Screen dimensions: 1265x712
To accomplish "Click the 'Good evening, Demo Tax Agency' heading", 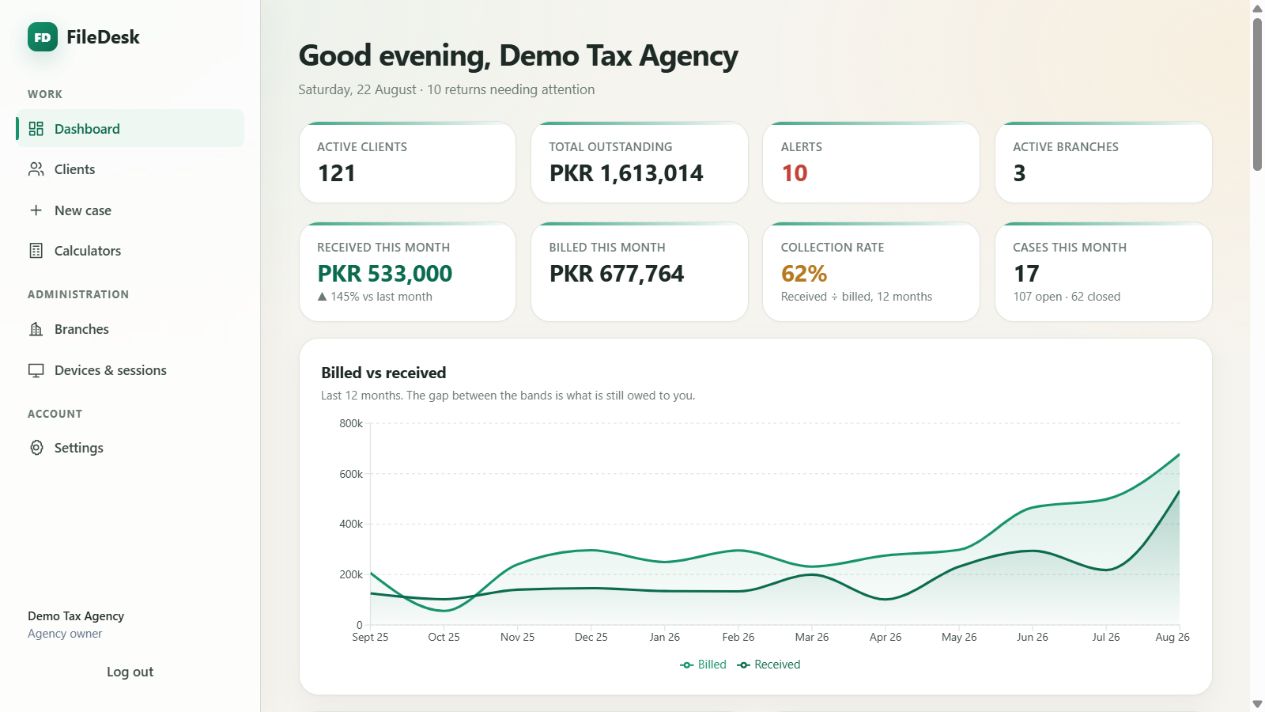I will click(518, 56).
